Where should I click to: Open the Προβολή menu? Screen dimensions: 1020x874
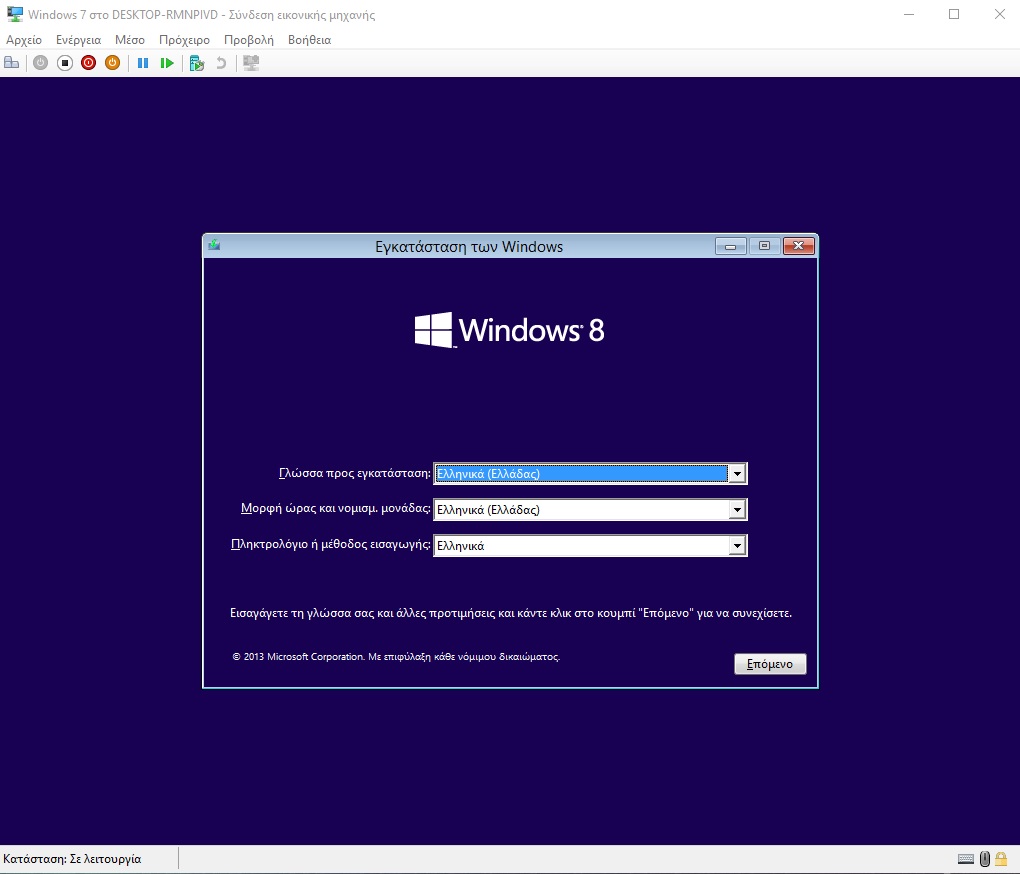pos(249,40)
